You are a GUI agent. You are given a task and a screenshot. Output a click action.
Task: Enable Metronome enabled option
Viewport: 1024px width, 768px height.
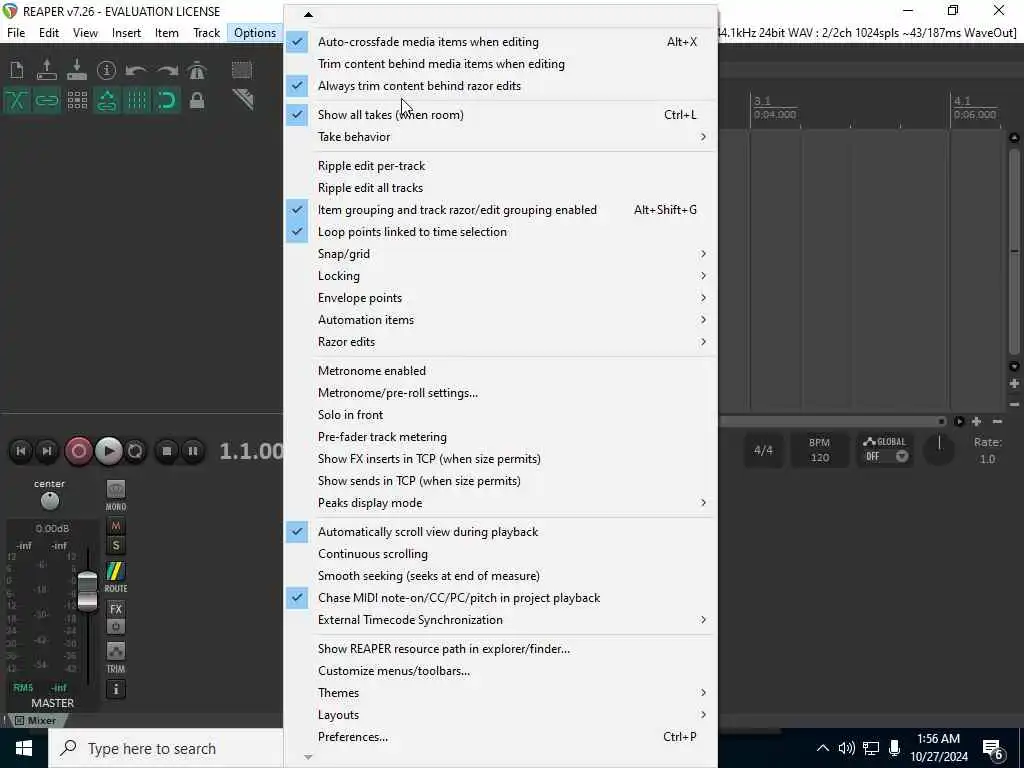[x=500, y=371]
